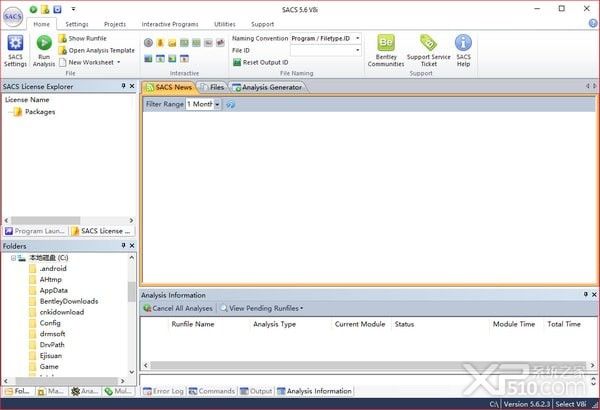Open the Utilities ribbon tab
Viewport: 600px width, 410px height.
click(225, 24)
